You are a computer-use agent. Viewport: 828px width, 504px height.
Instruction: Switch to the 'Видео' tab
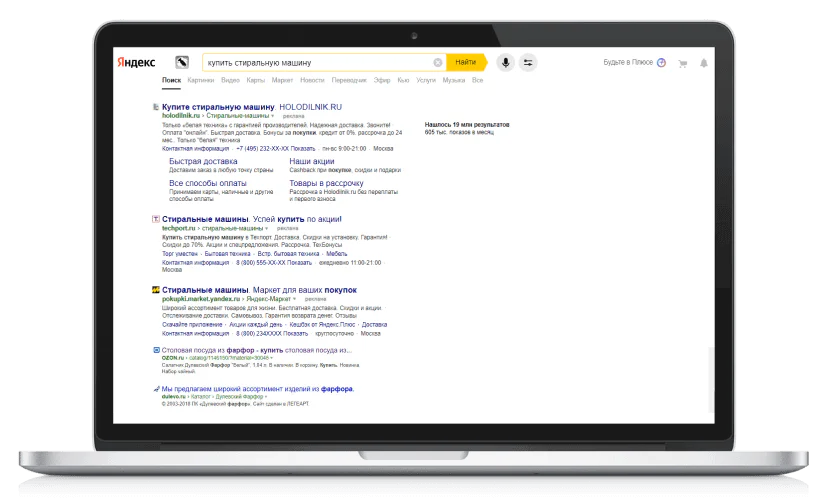tap(230, 80)
